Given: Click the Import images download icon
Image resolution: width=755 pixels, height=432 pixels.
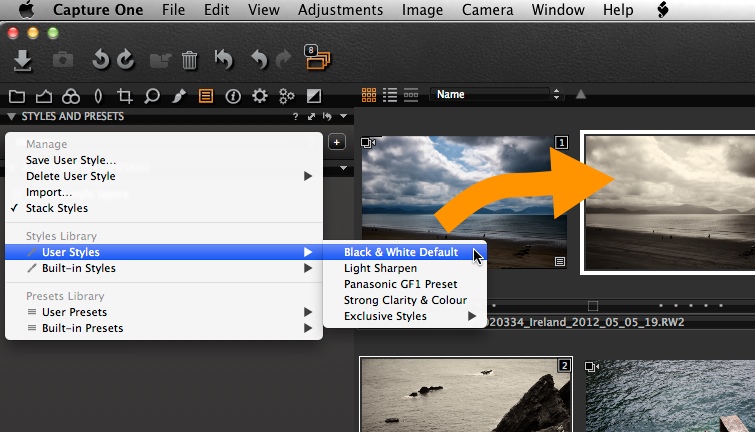Looking at the screenshot, I should [x=22, y=60].
